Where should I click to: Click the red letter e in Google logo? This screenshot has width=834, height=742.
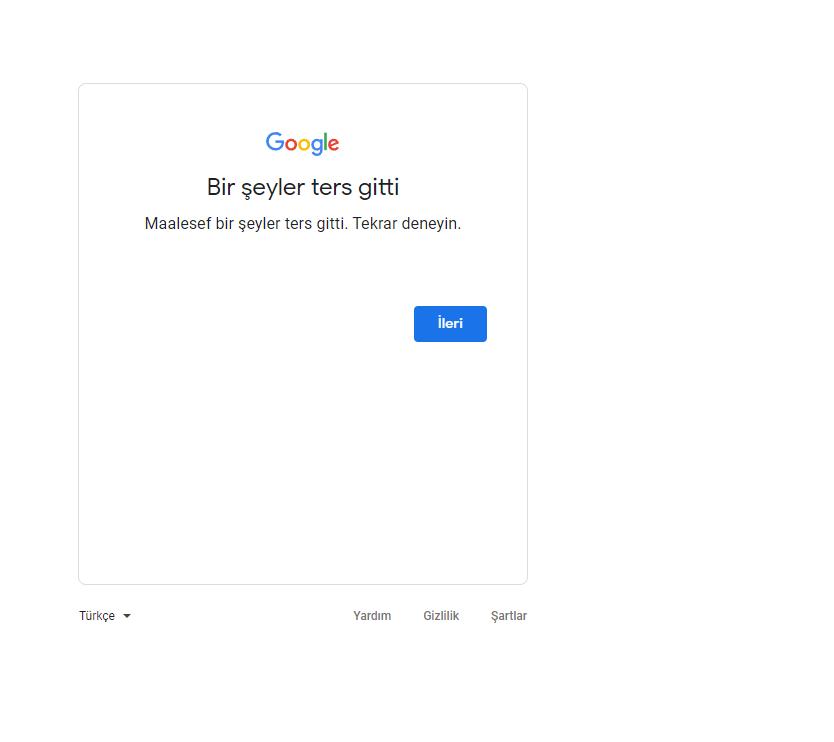333,144
